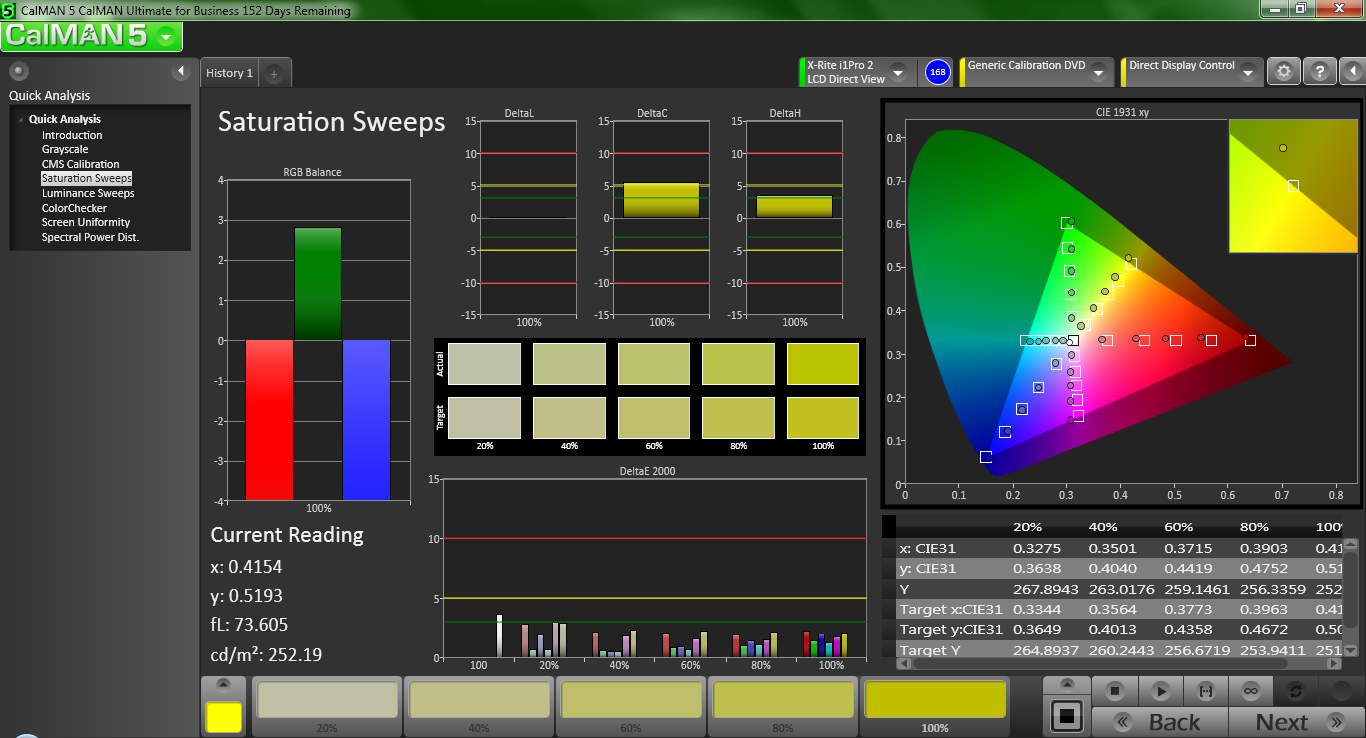
Task: Click the continuous read infinity icon
Action: [x=1250, y=691]
